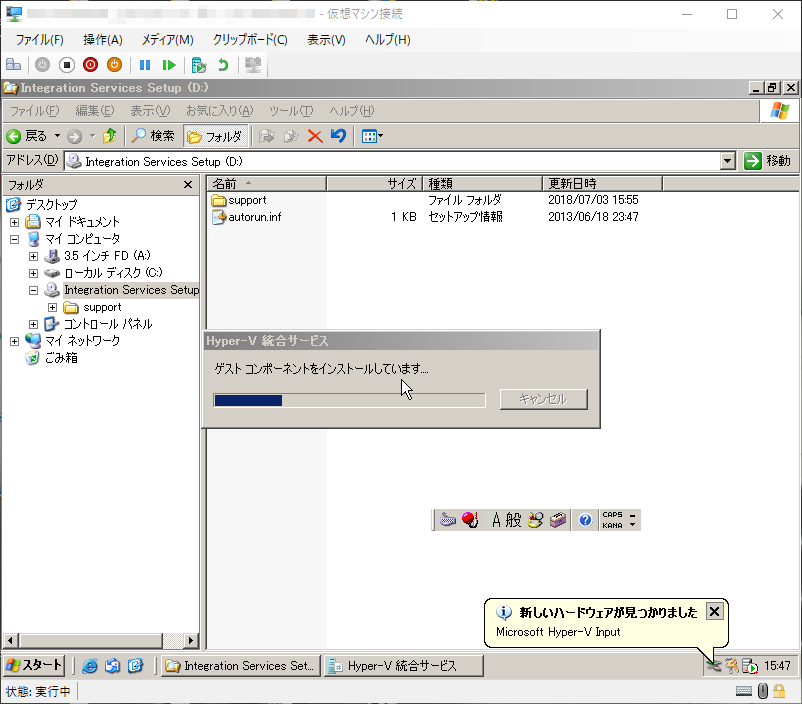Select the autorun.inf file
Viewport: 802px width, 704px height.
coord(255,217)
